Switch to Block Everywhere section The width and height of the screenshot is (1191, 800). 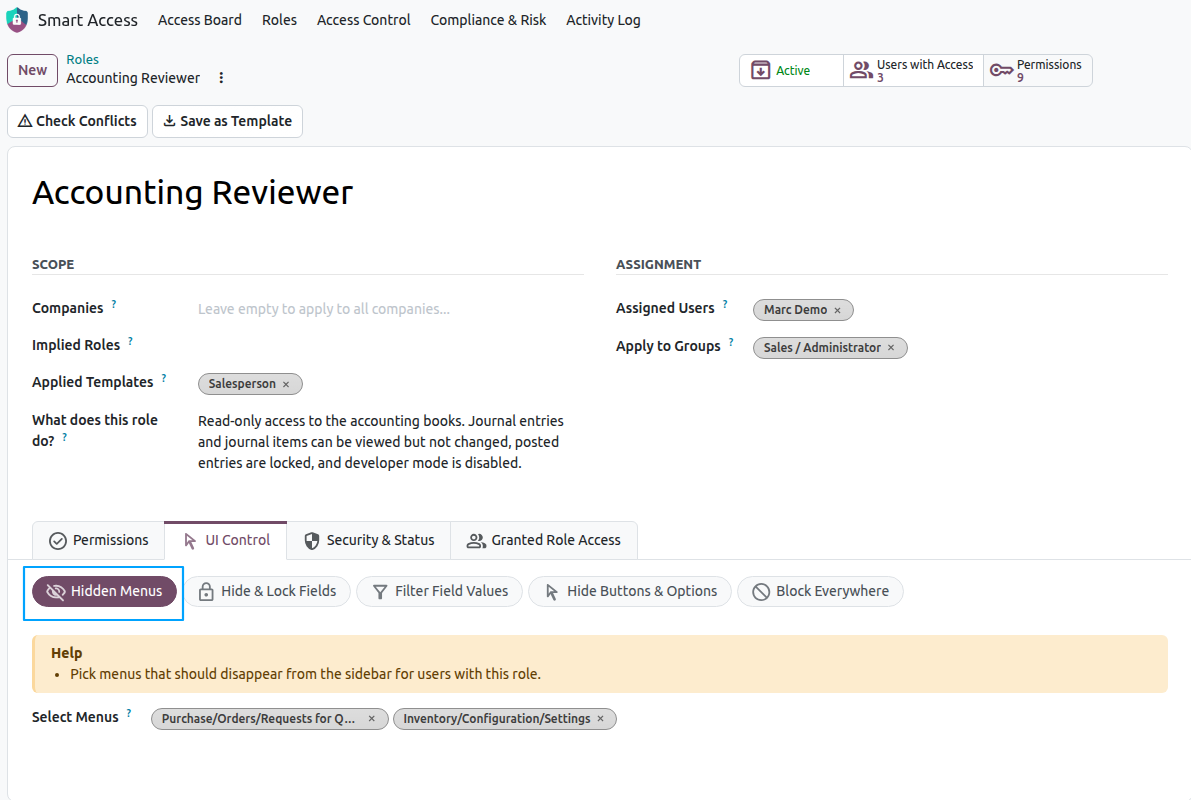click(x=820, y=591)
